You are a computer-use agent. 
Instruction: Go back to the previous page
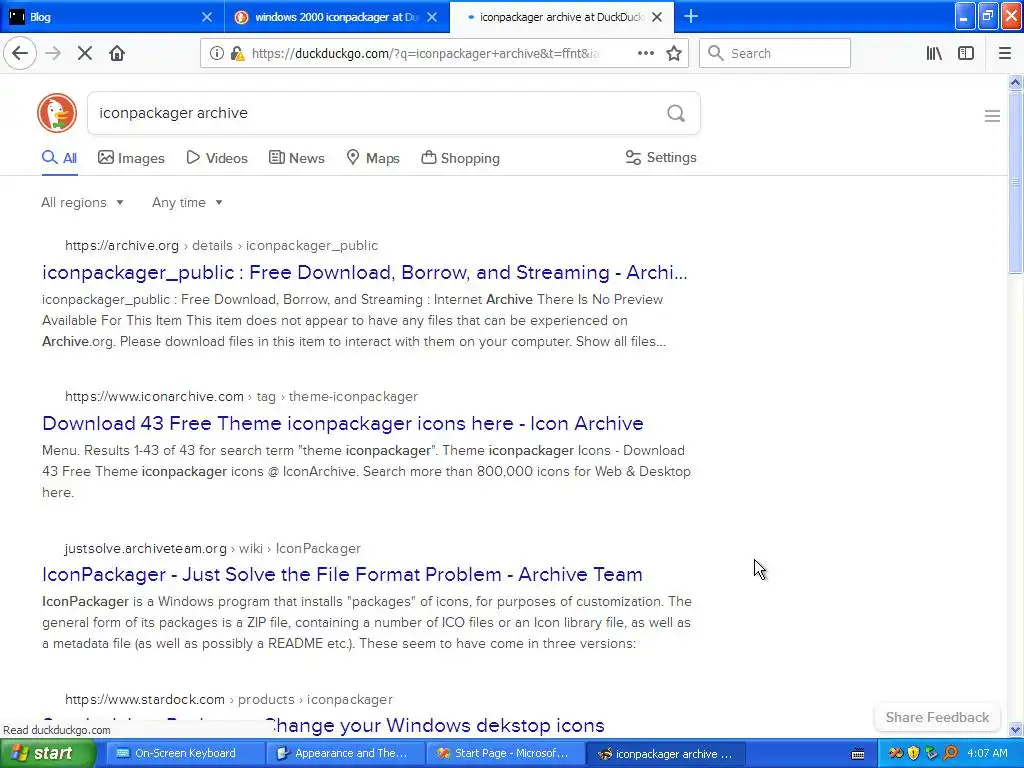point(20,53)
